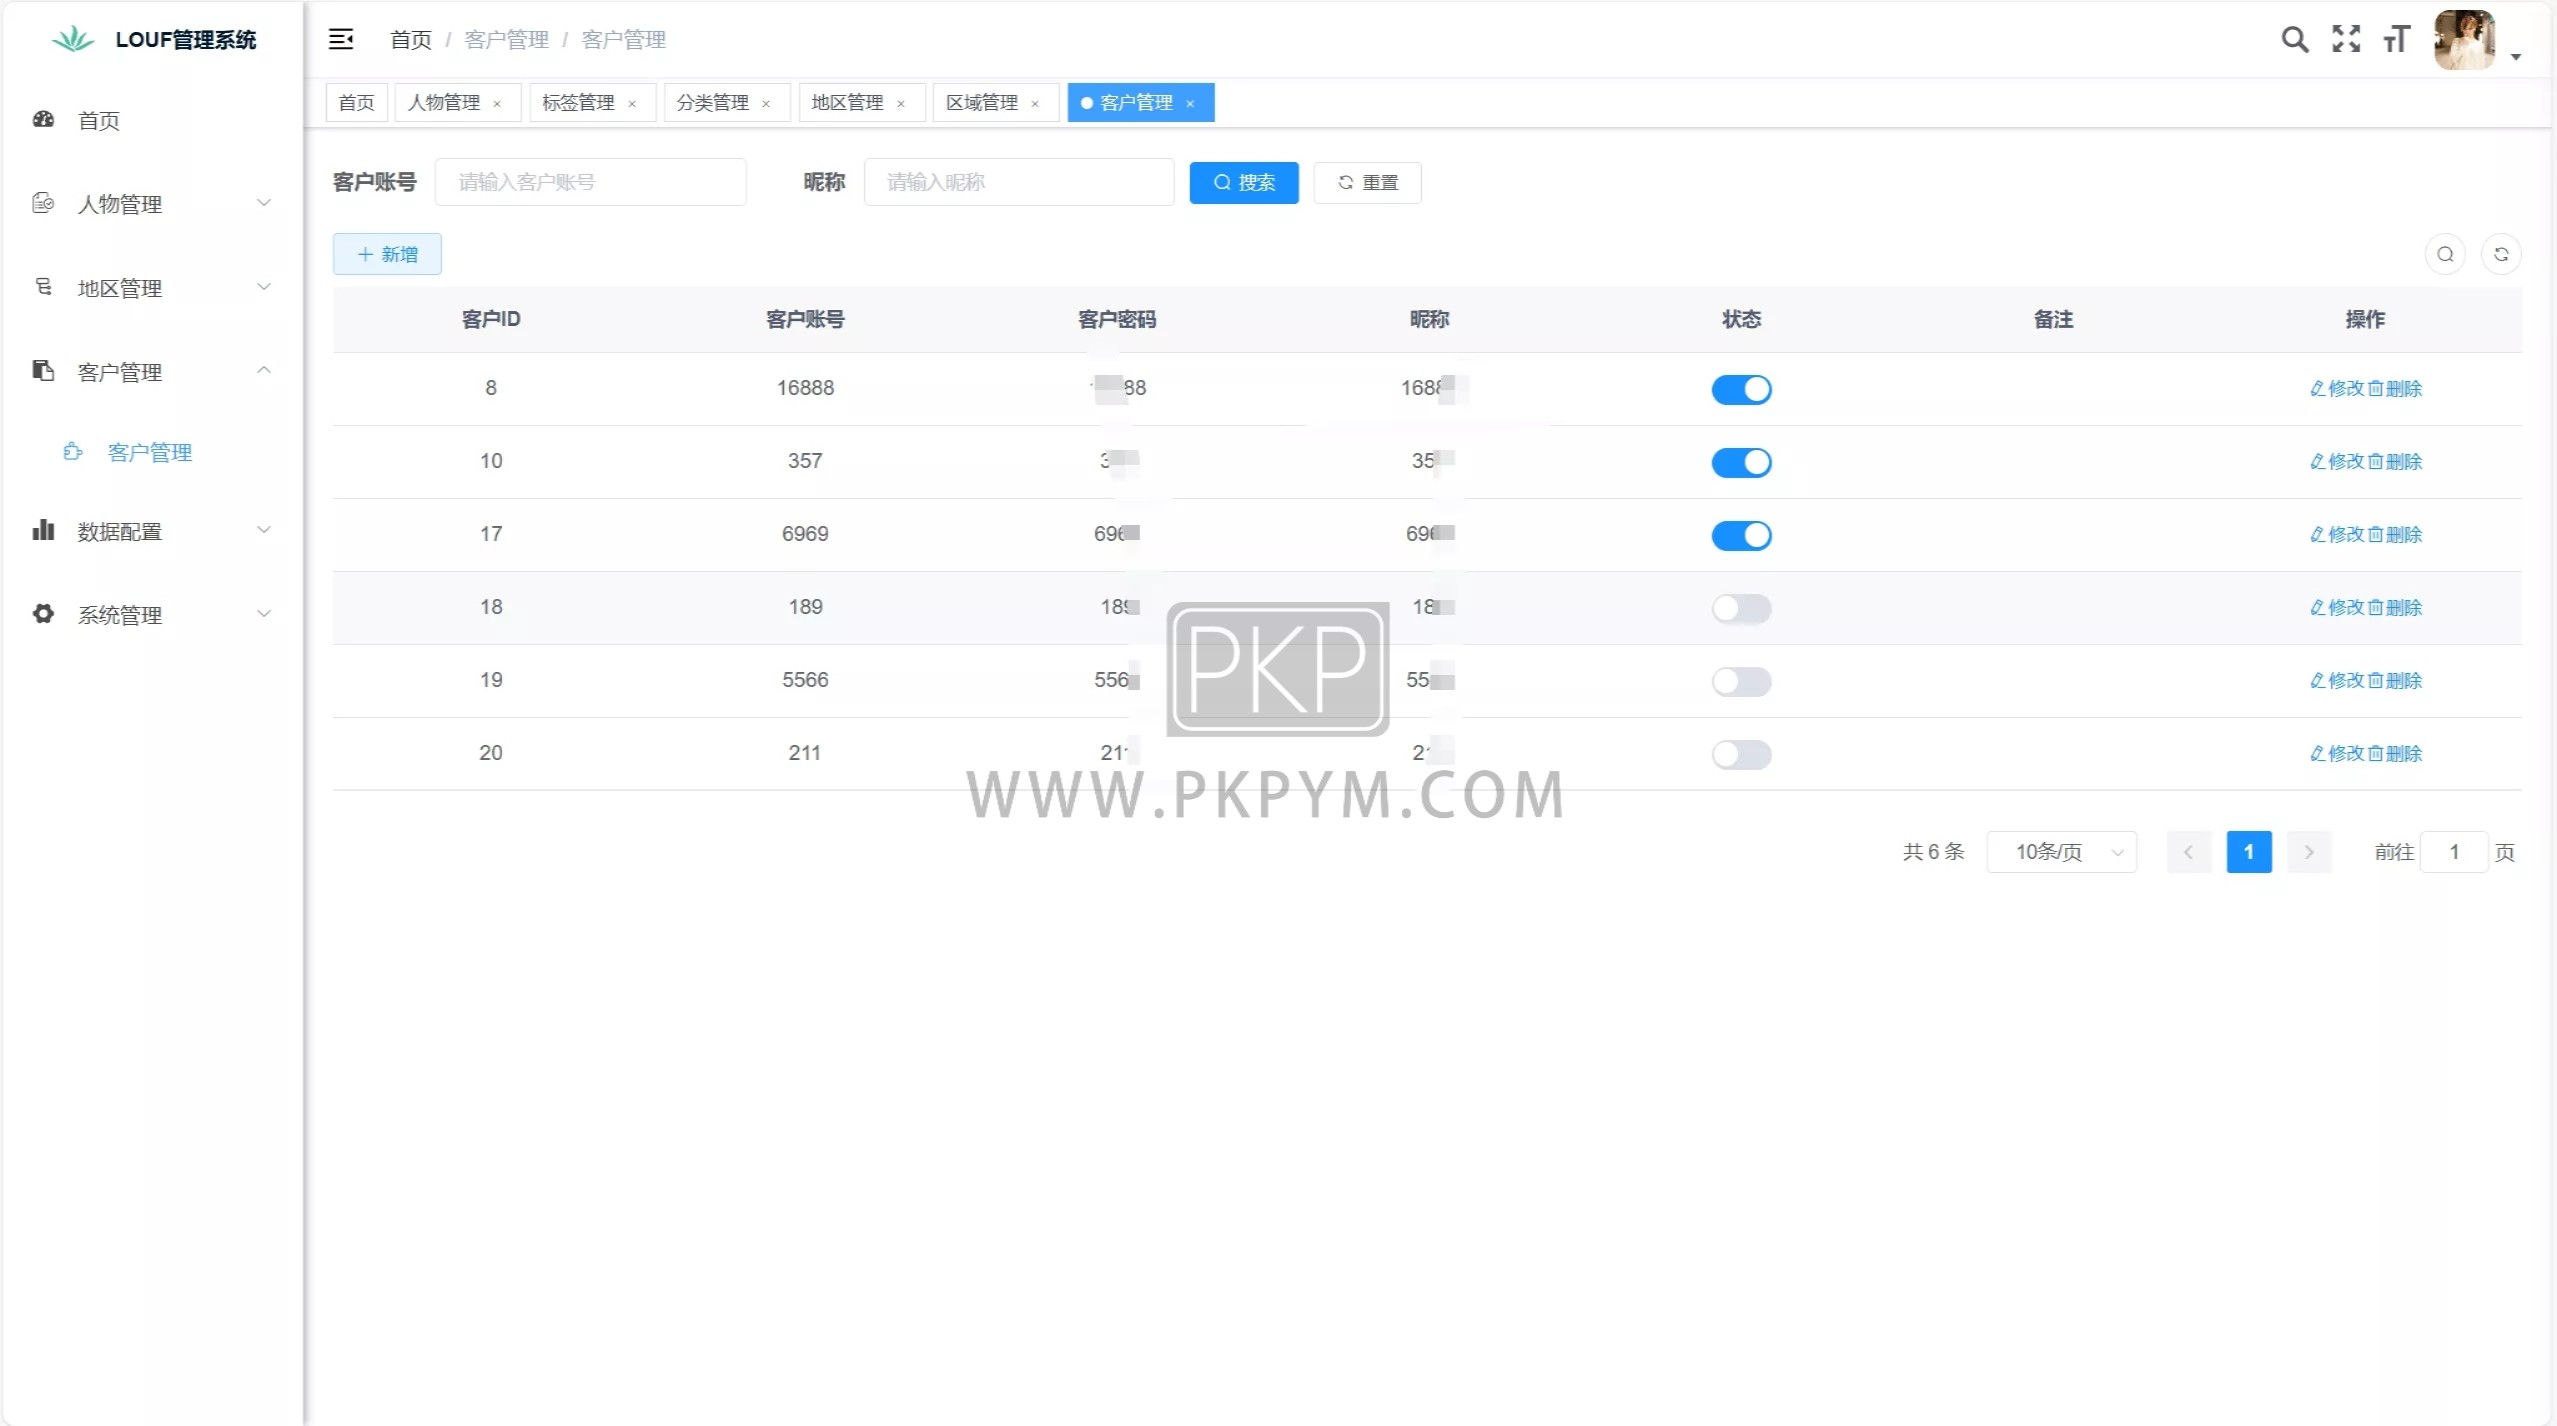This screenshot has height=1426, width=2557.
Task: Turn off the status switch for customer 6969
Action: click(1741, 535)
